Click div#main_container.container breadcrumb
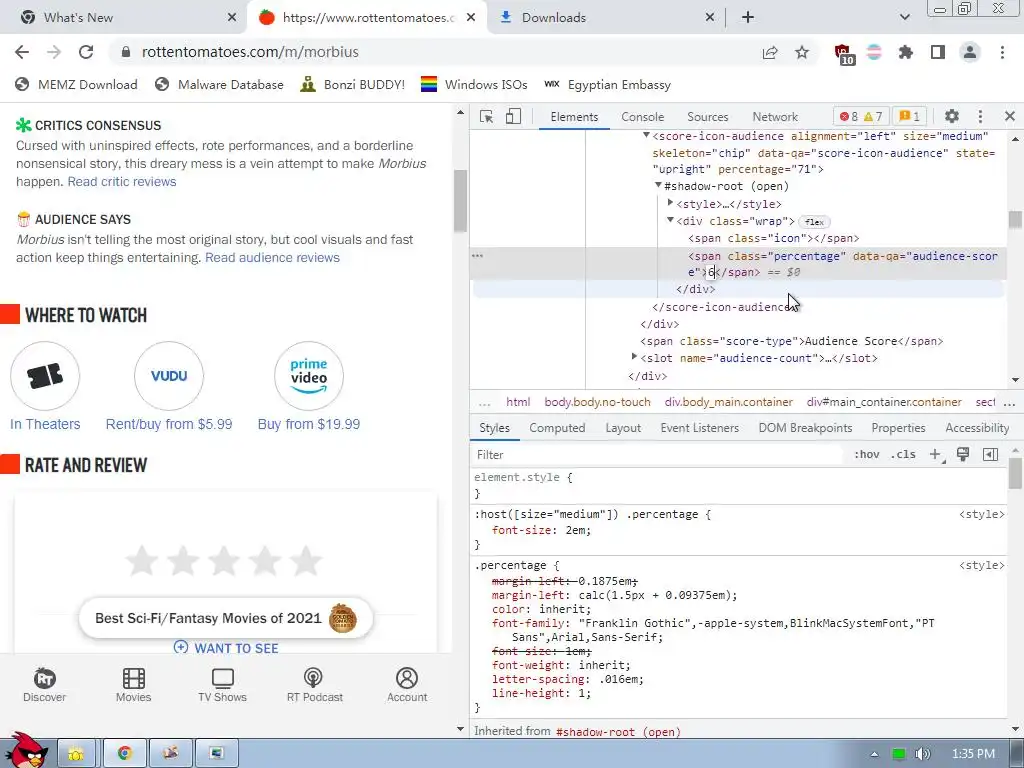The image size is (1024, 768). click(x=884, y=402)
